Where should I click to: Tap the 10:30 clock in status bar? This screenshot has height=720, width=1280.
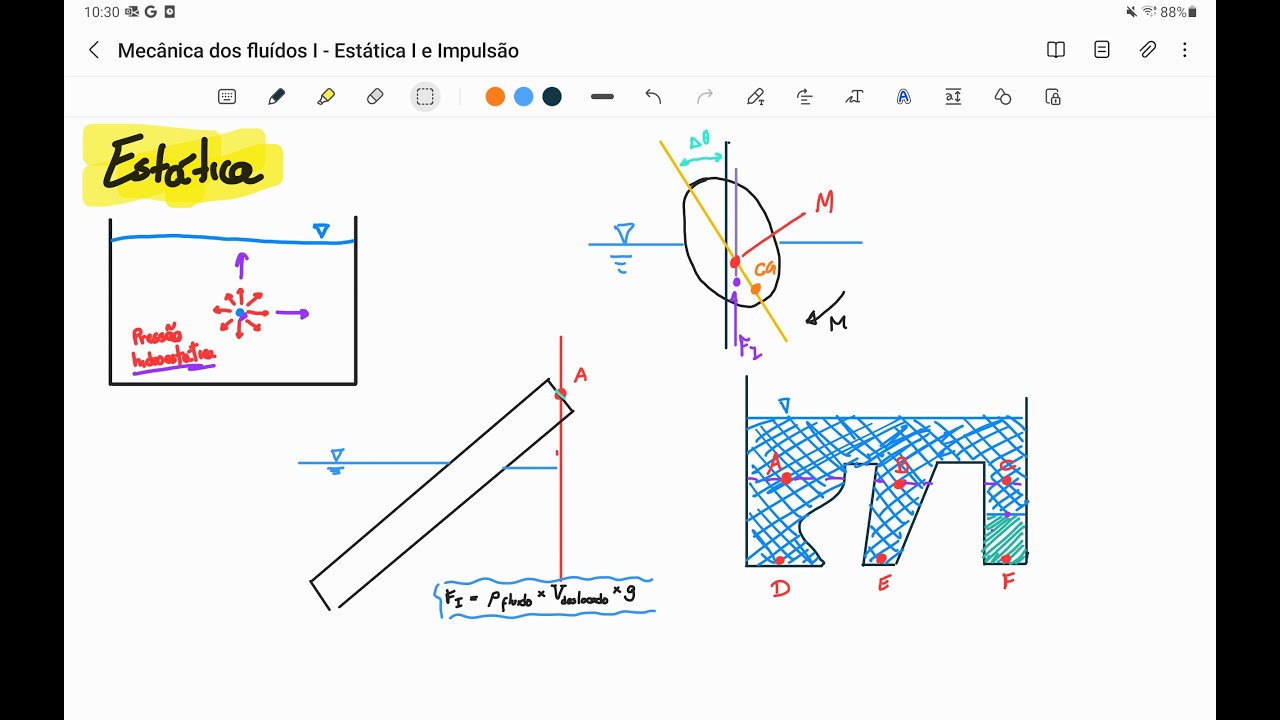tap(102, 12)
